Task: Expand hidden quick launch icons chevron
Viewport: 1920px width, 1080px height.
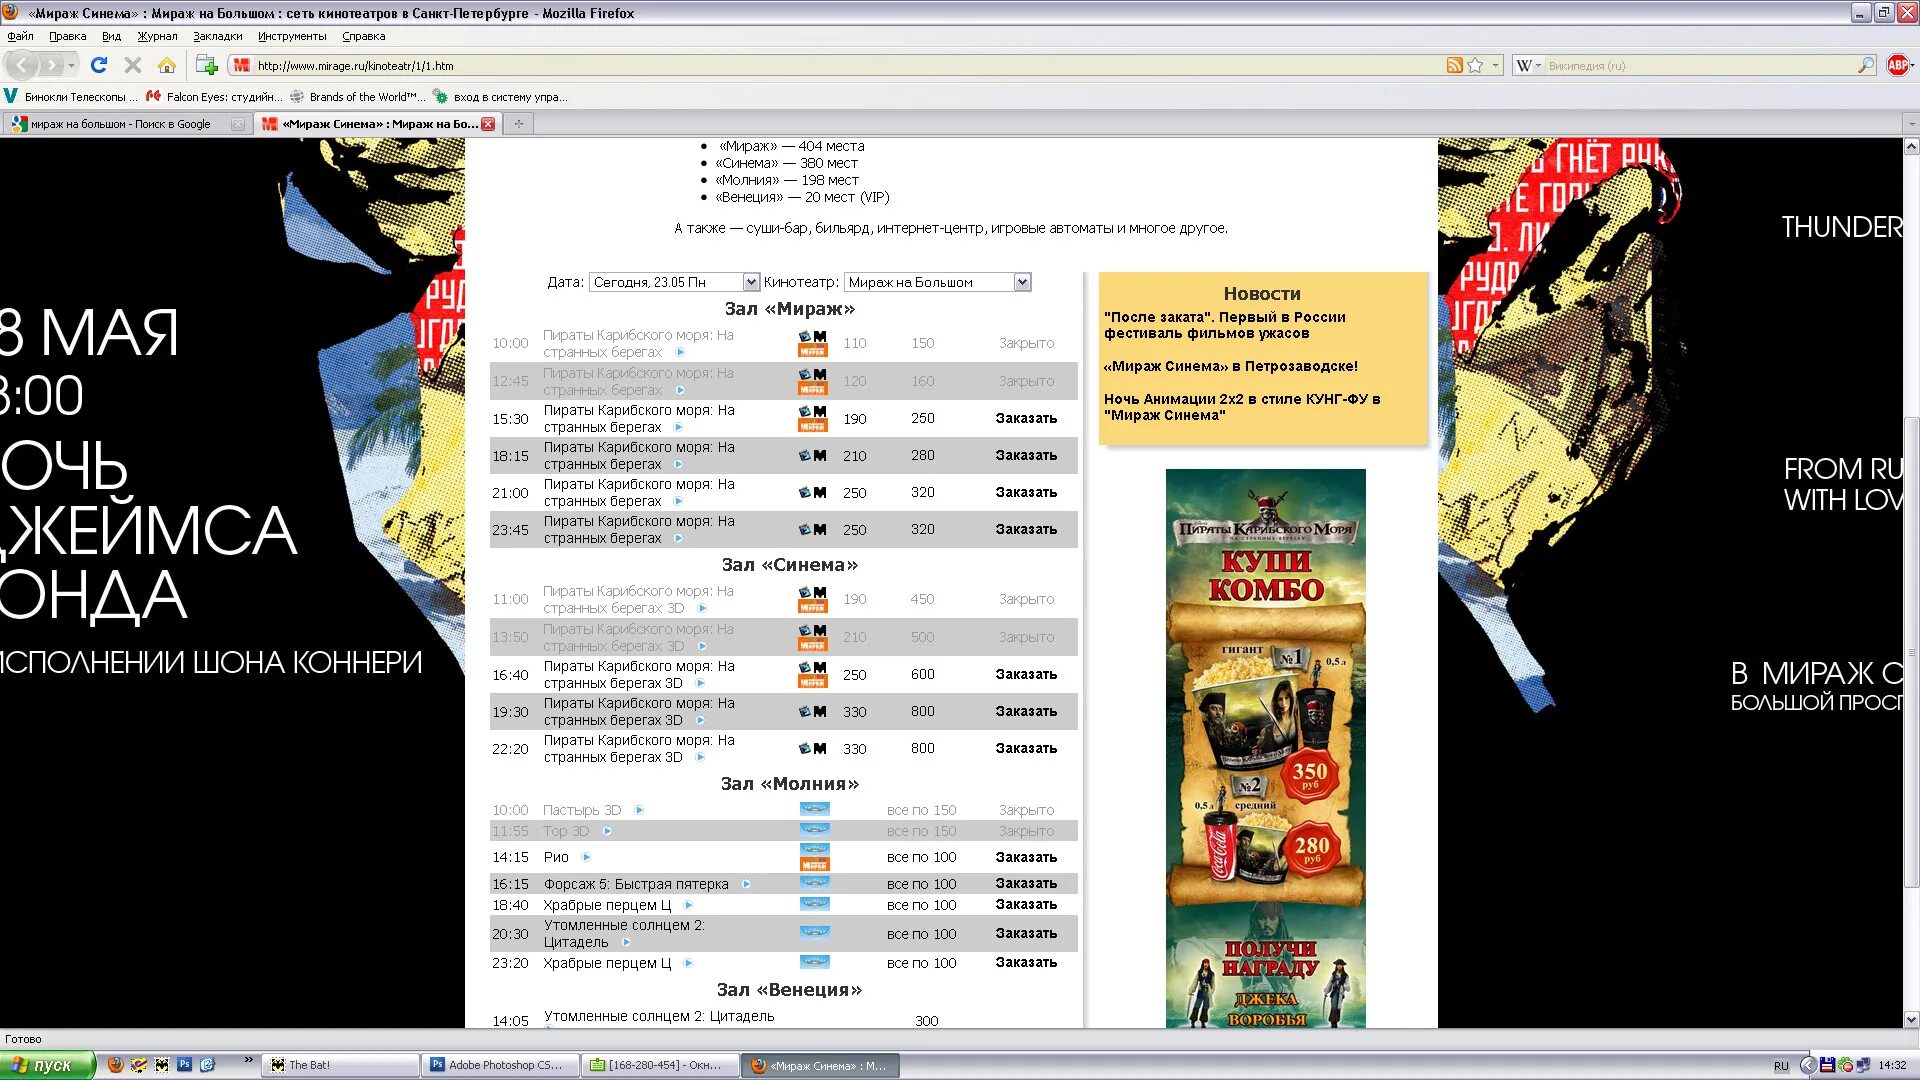Action: pyautogui.click(x=248, y=1060)
